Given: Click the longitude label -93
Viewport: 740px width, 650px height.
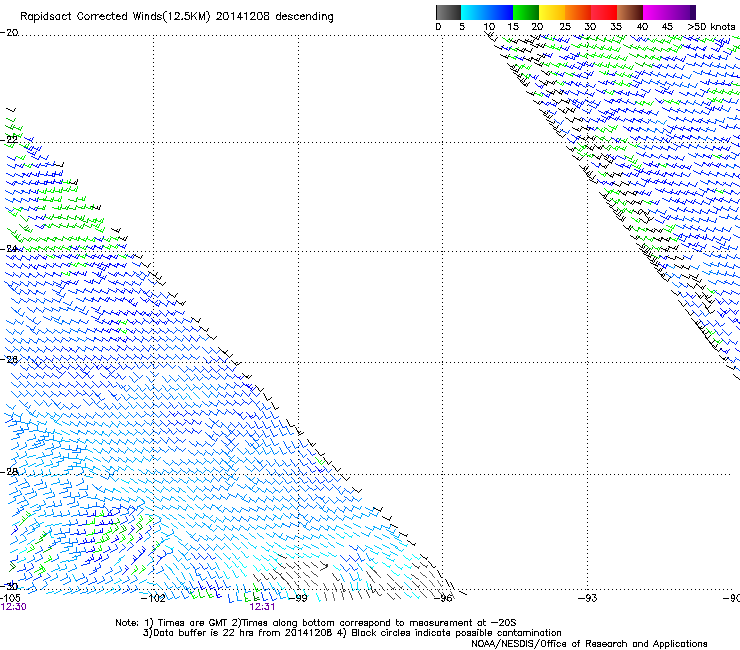Looking at the screenshot, I should [588, 598].
